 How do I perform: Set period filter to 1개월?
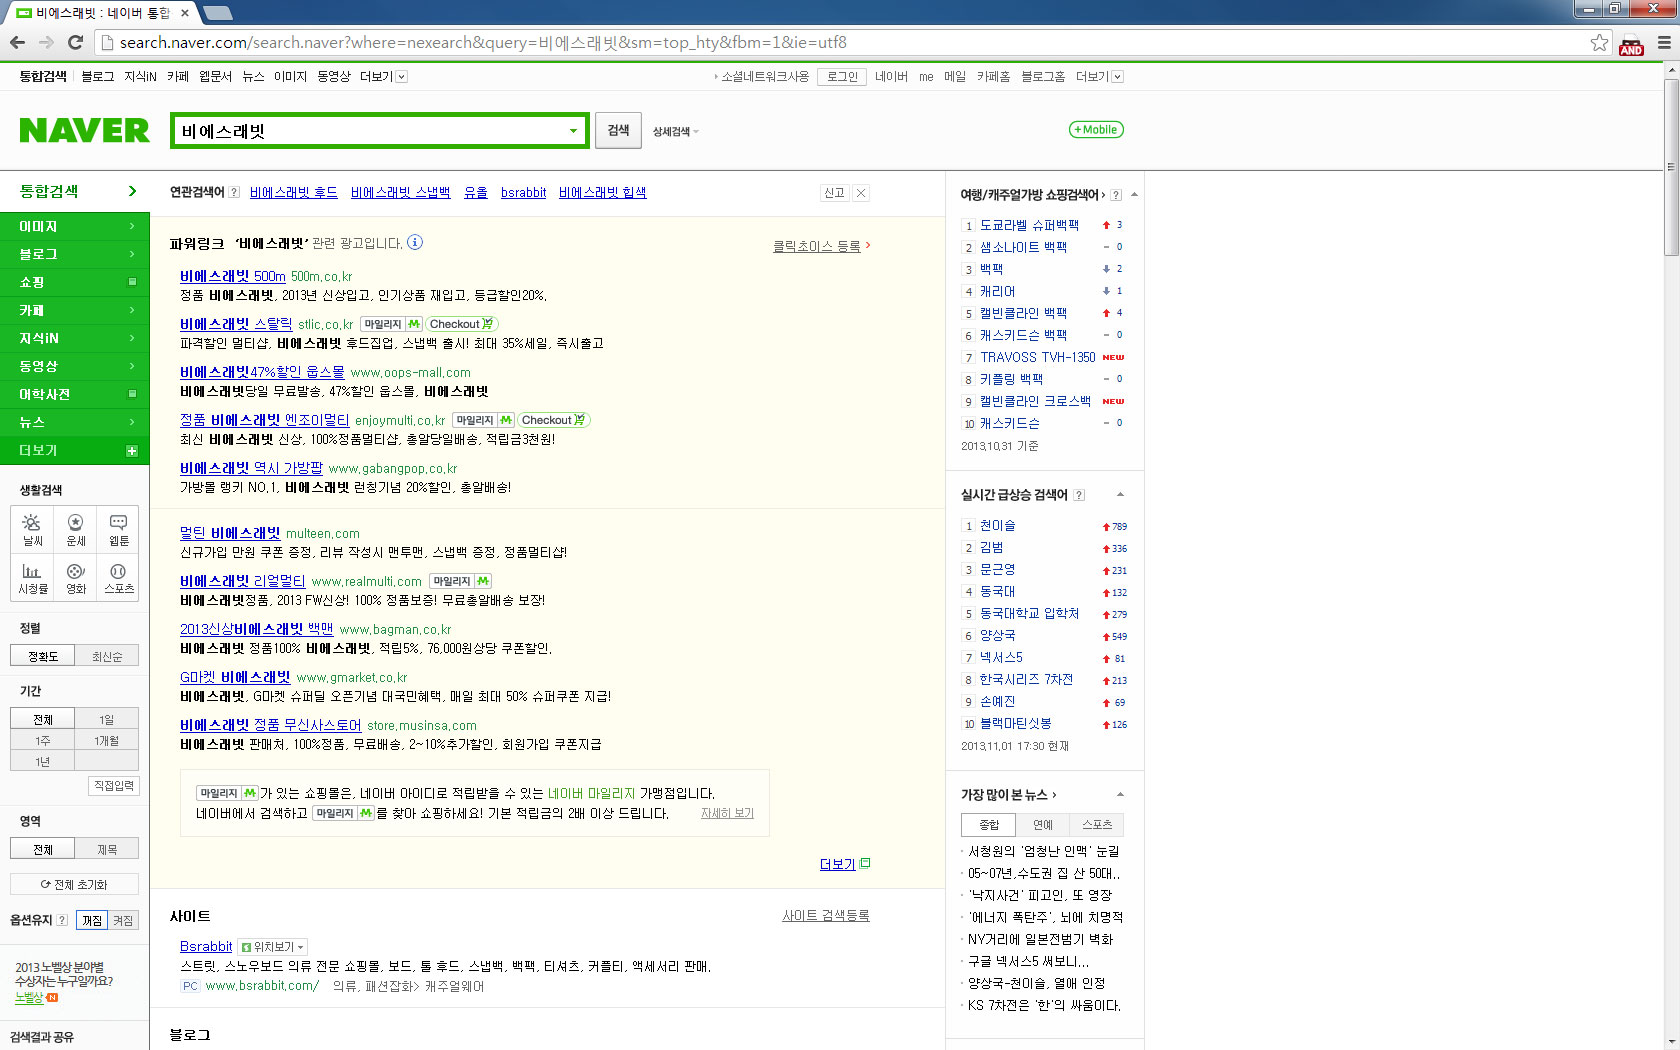pos(107,740)
